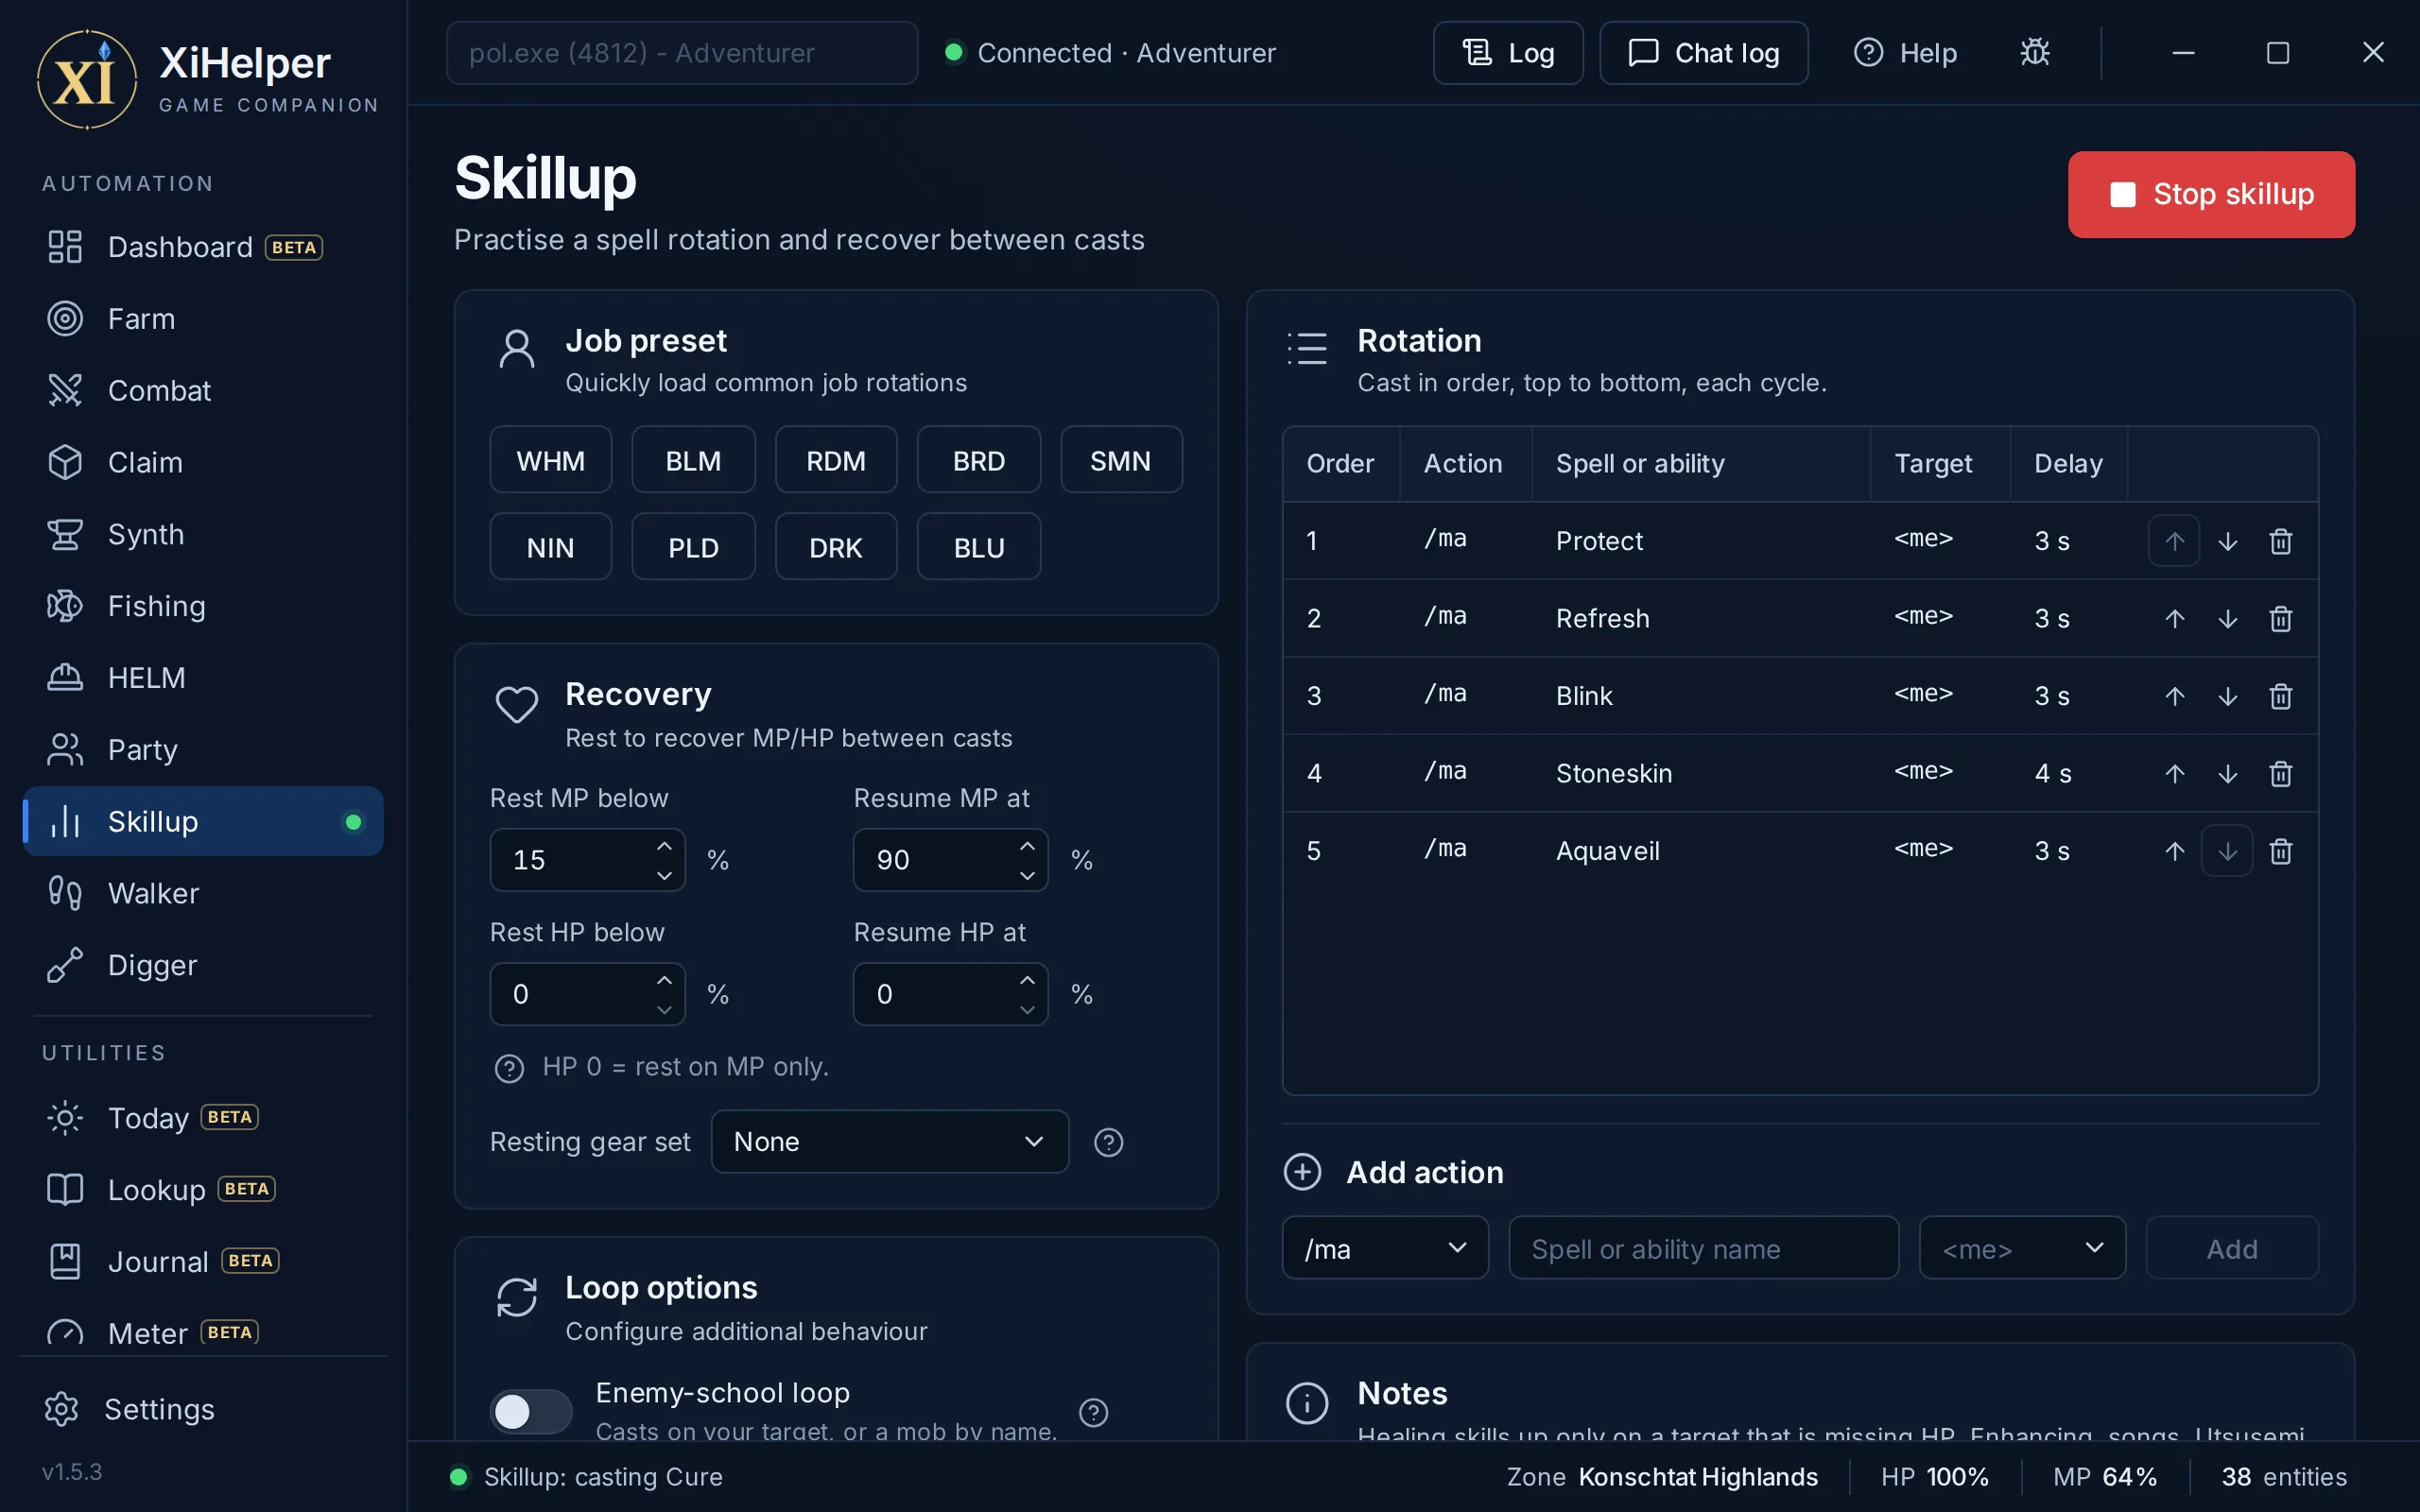Open the Dashboard page
This screenshot has width=2420, height=1512.
[203, 247]
